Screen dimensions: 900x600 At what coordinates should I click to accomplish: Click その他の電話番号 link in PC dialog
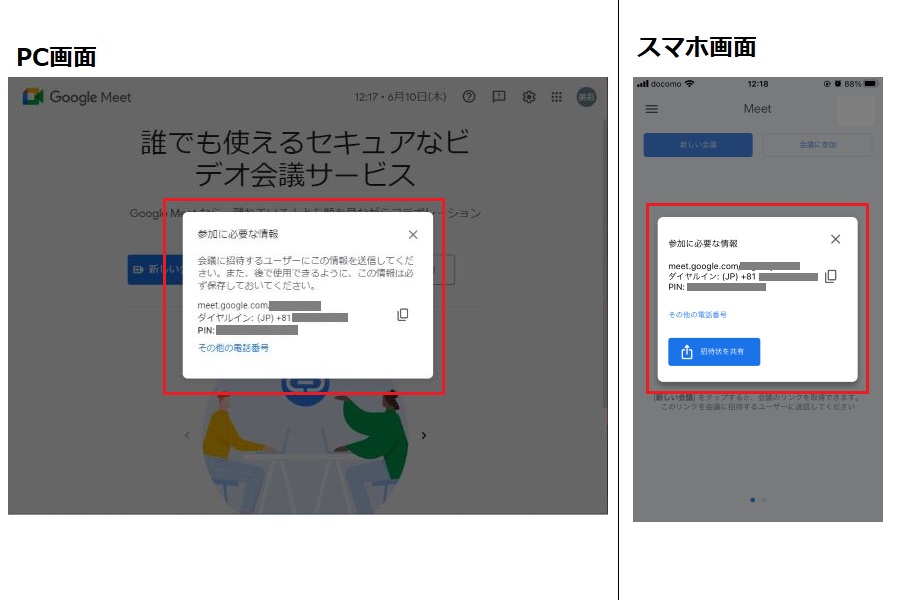[x=233, y=348]
